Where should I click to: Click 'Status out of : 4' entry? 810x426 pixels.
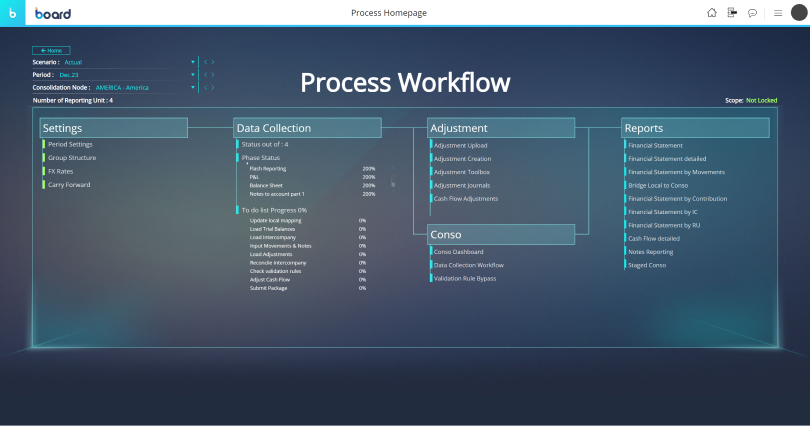point(264,145)
